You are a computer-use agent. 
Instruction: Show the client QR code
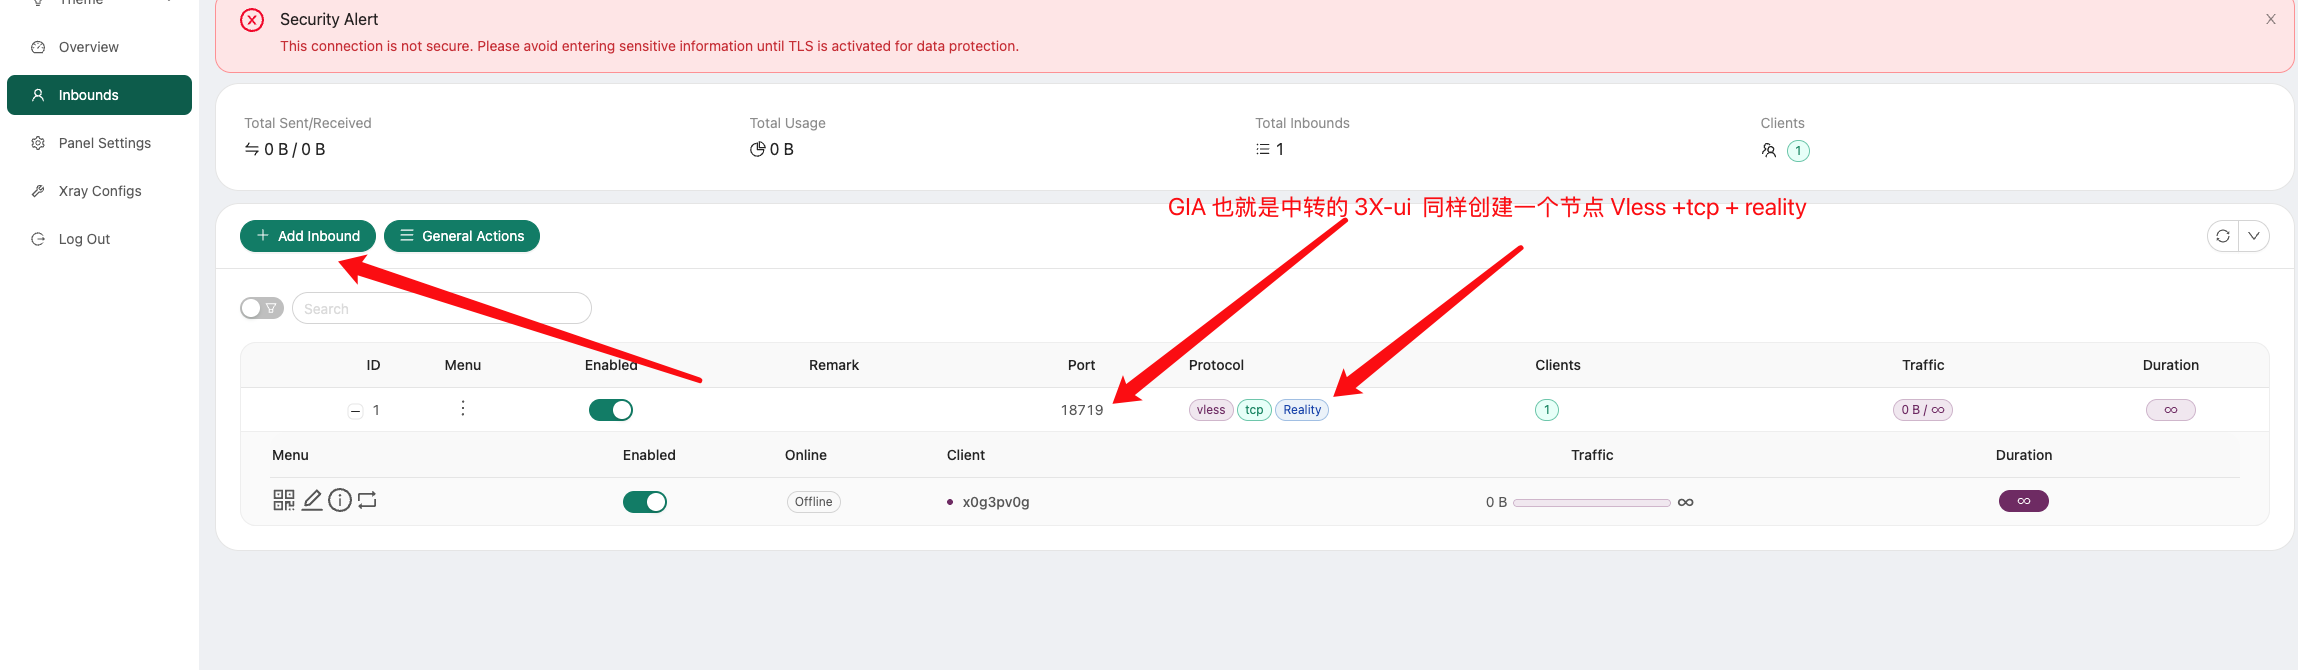[284, 500]
